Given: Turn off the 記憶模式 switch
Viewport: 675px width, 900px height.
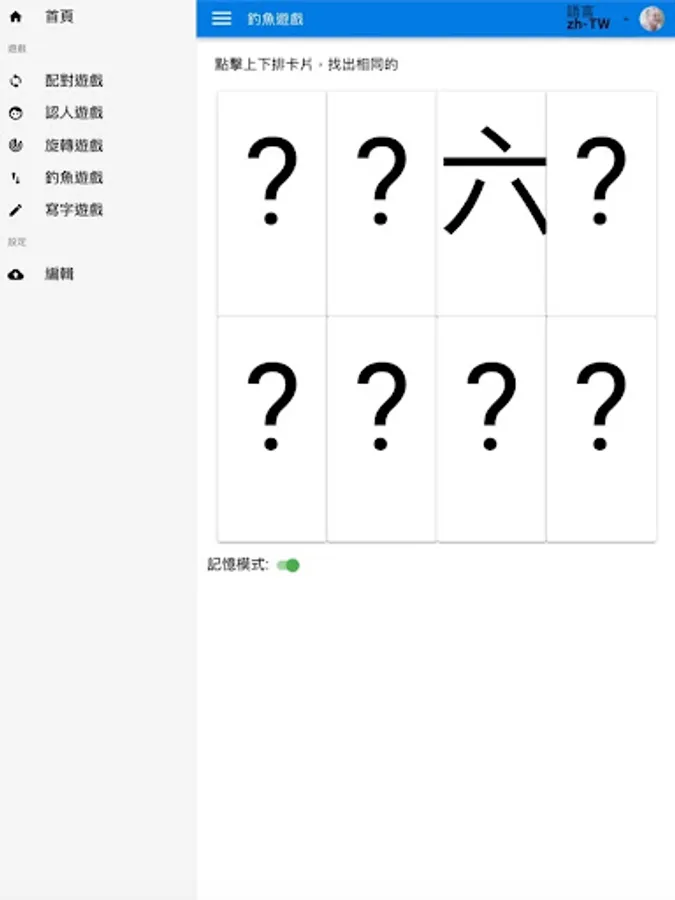Looking at the screenshot, I should (x=288, y=565).
